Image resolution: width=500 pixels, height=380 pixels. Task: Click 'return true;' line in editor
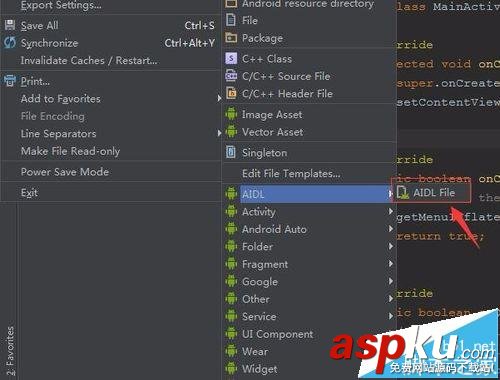pos(440,236)
